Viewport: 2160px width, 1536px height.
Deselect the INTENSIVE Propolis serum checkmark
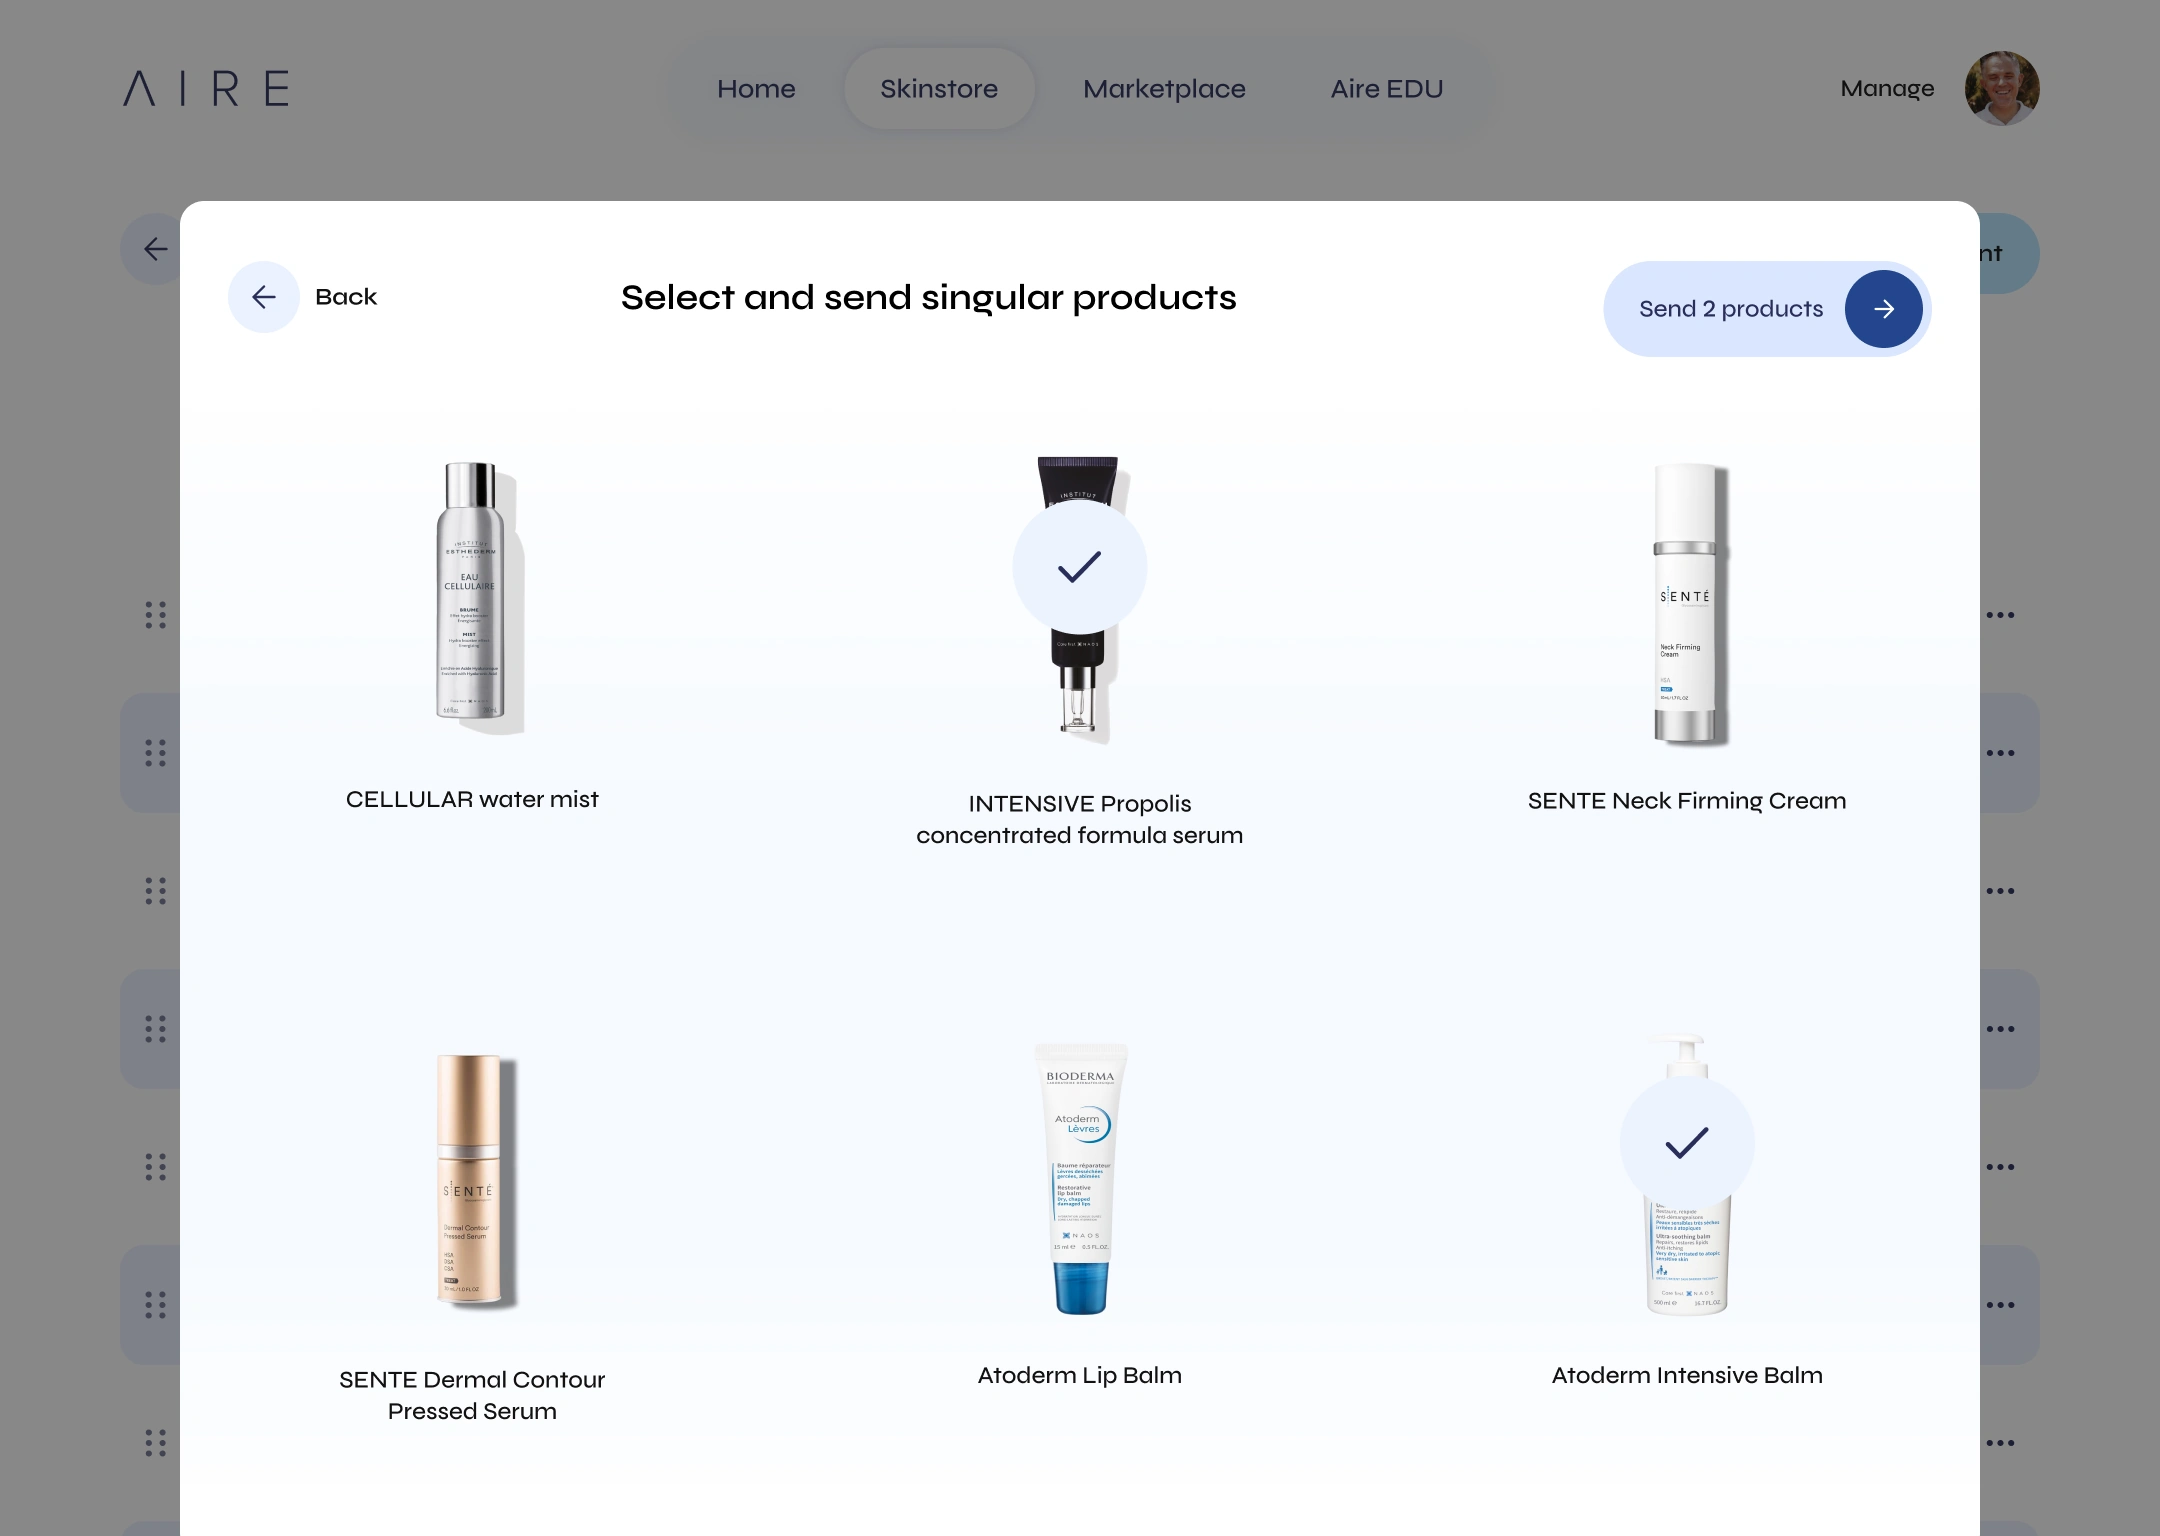pos(1079,567)
